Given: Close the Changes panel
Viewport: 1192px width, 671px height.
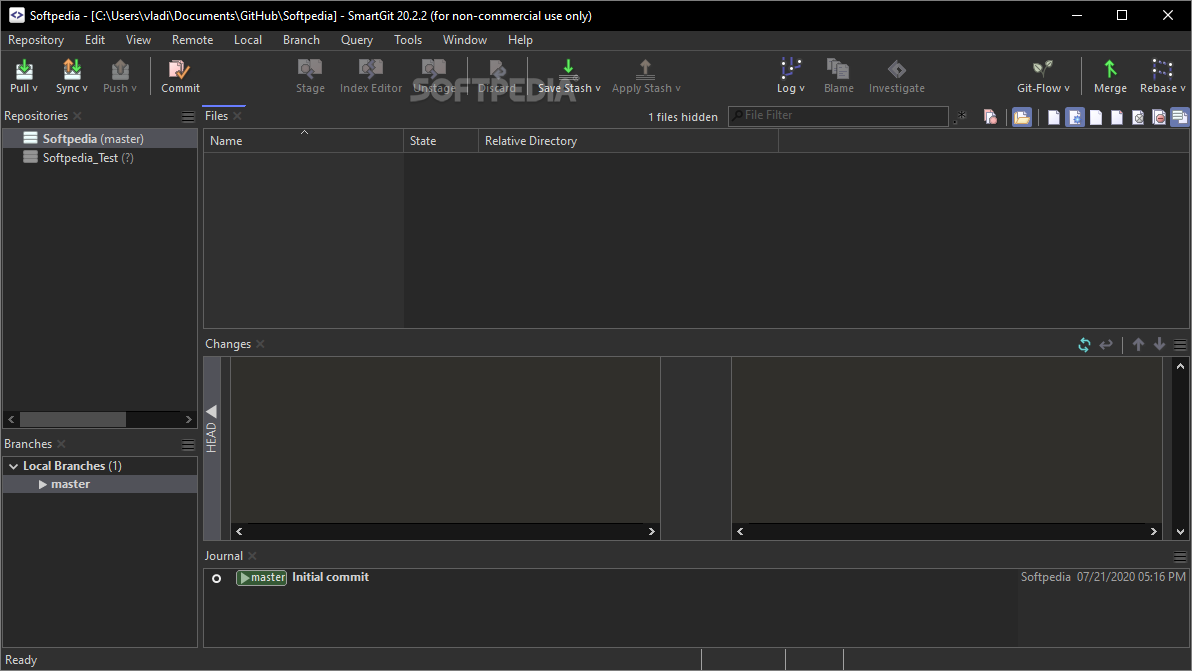Looking at the screenshot, I should [261, 344].
